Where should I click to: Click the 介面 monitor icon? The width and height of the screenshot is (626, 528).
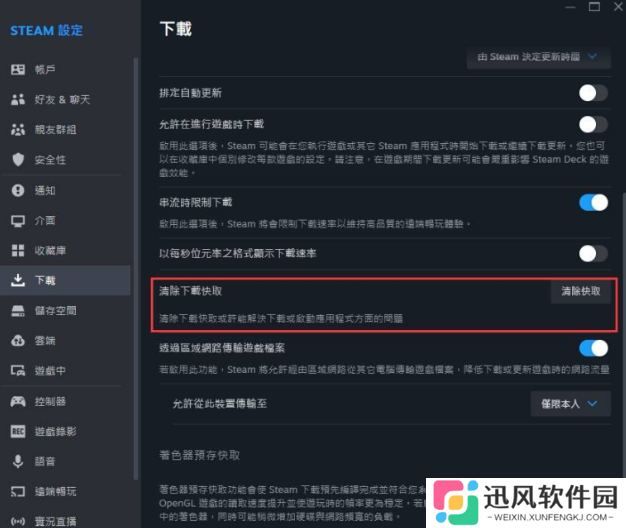point(18,221)
